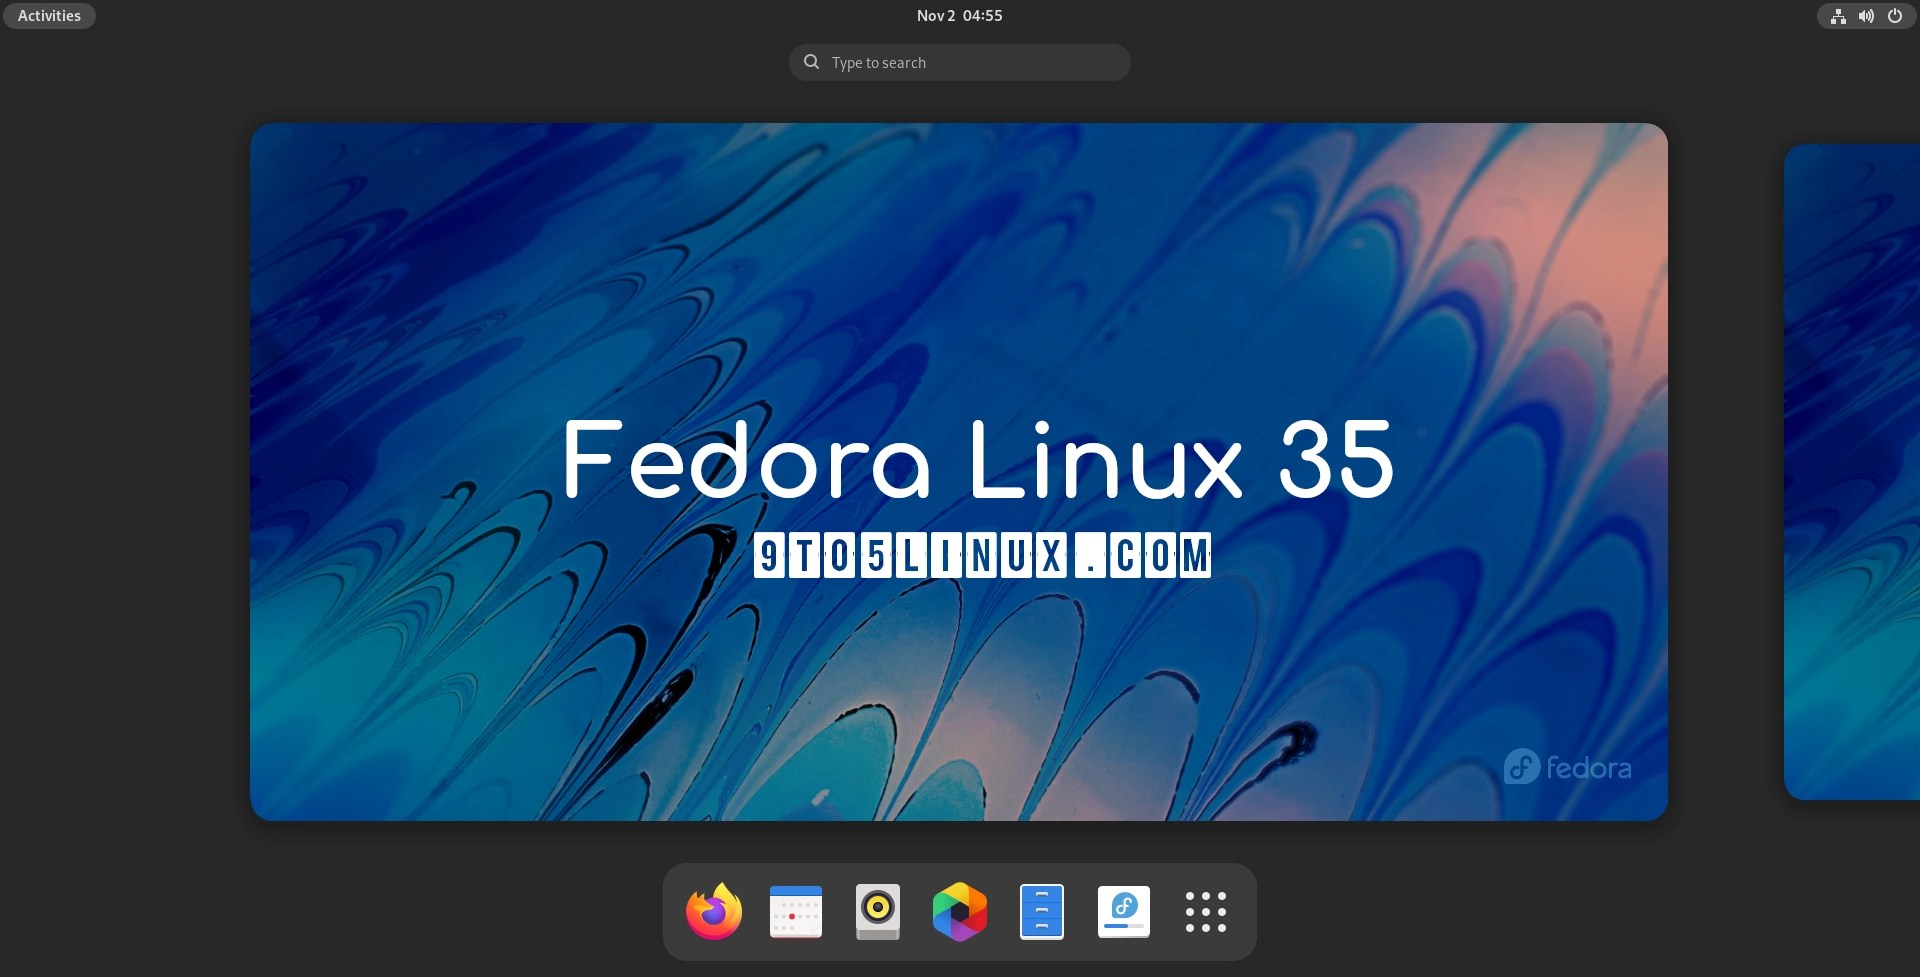
Task: Open Firefox from the dash
Action: 714,912
